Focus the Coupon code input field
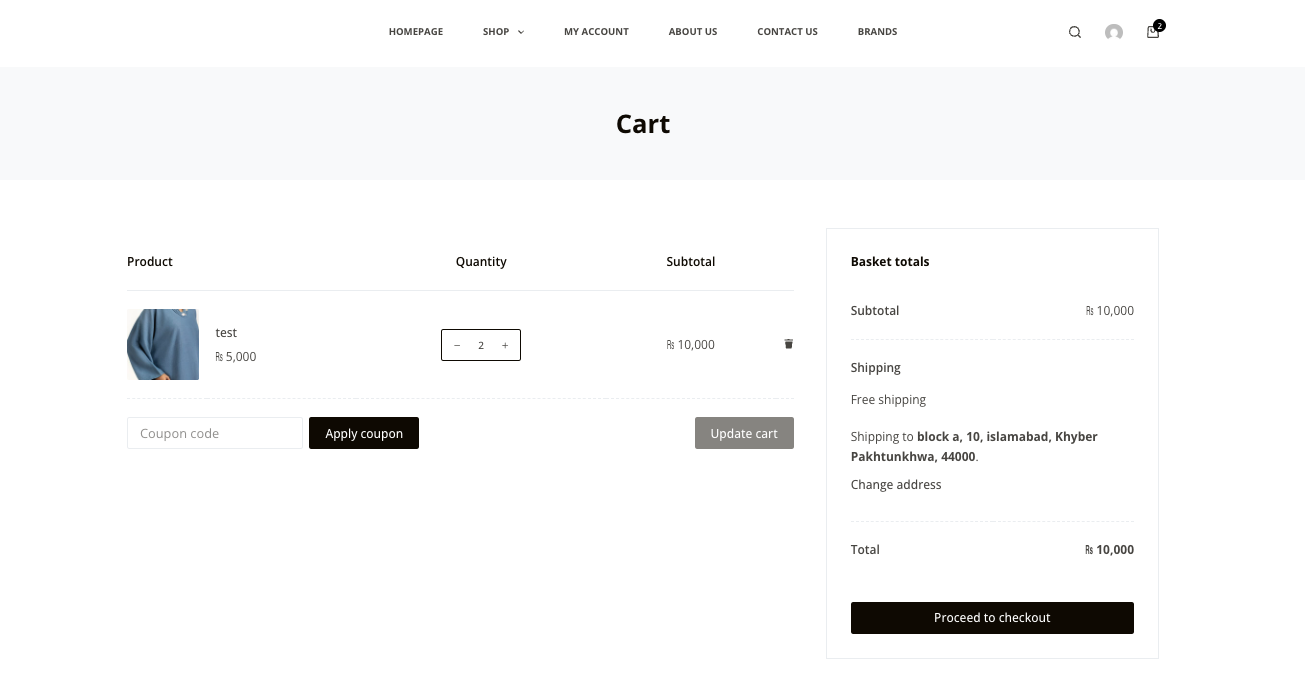 coord(214,433)
